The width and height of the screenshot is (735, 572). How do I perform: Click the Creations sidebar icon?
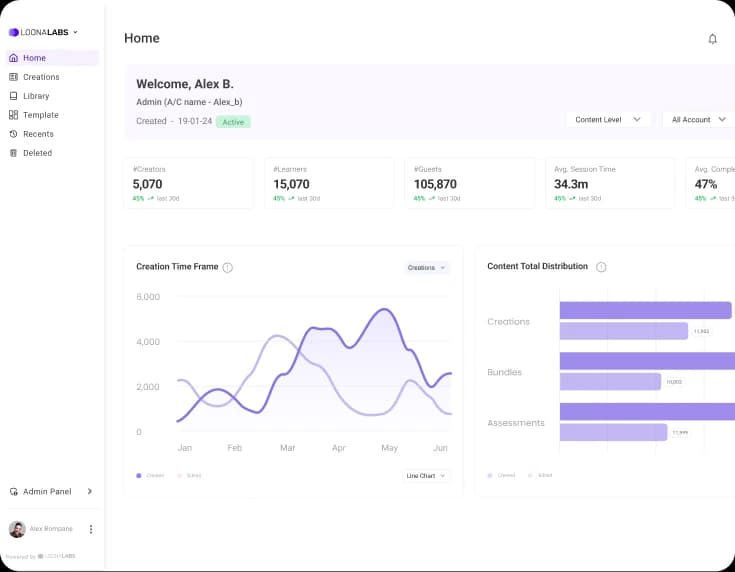[x=13, y=77]
